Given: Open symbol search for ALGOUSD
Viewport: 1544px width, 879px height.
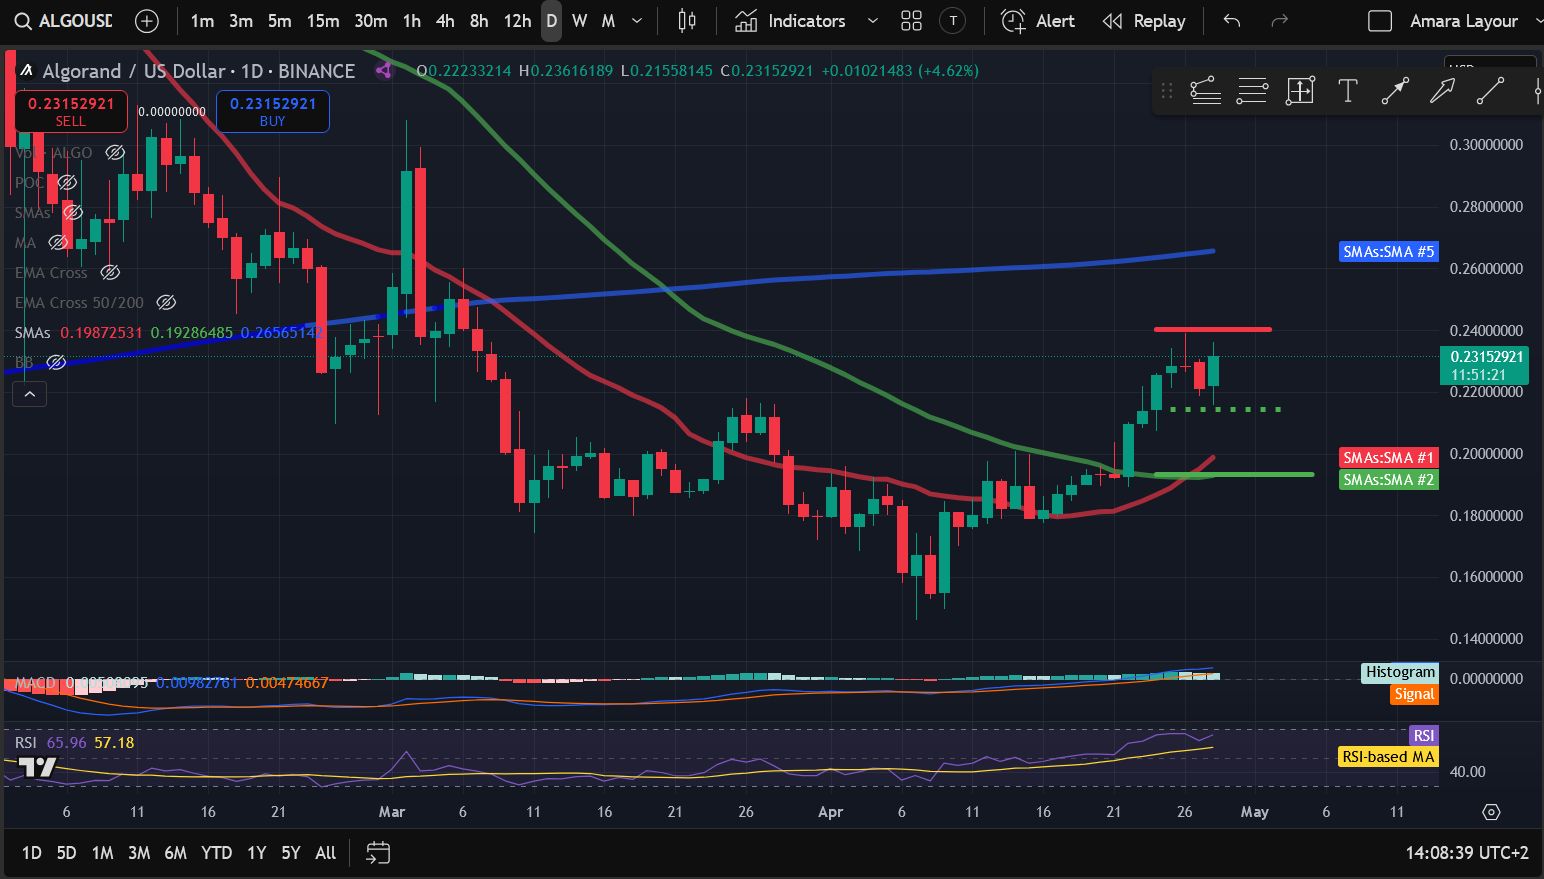Looking at the screenshot, I should point(64,21).
